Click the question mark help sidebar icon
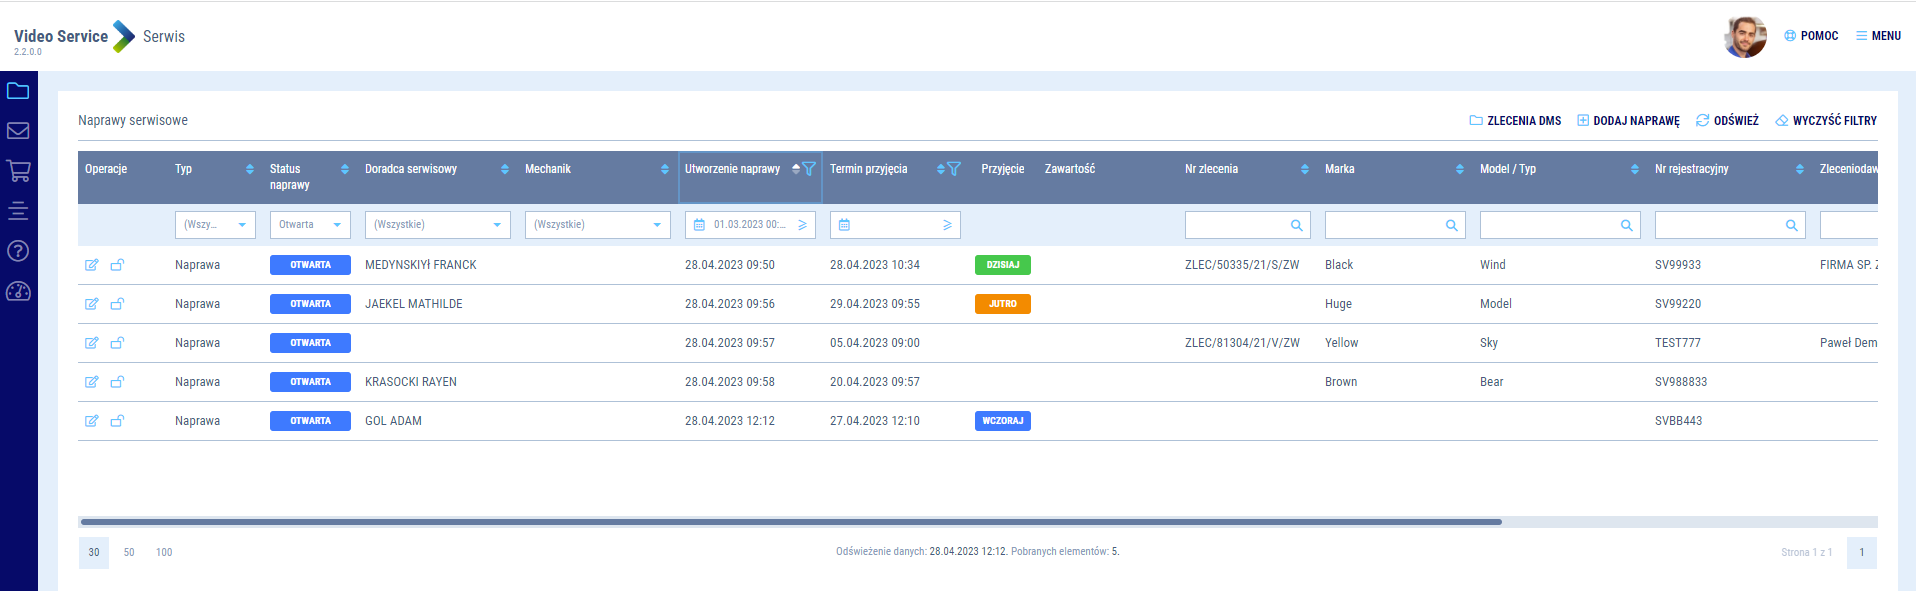The width and height of the screenshot is (1916, 591). [18, 251]
